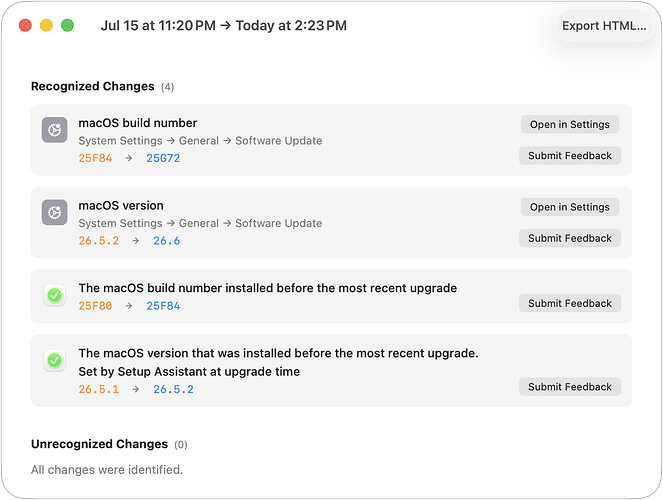Click the macOS build number title
Image resolution: width=663 pixels, height=500 pixels.
click(138, 123)
